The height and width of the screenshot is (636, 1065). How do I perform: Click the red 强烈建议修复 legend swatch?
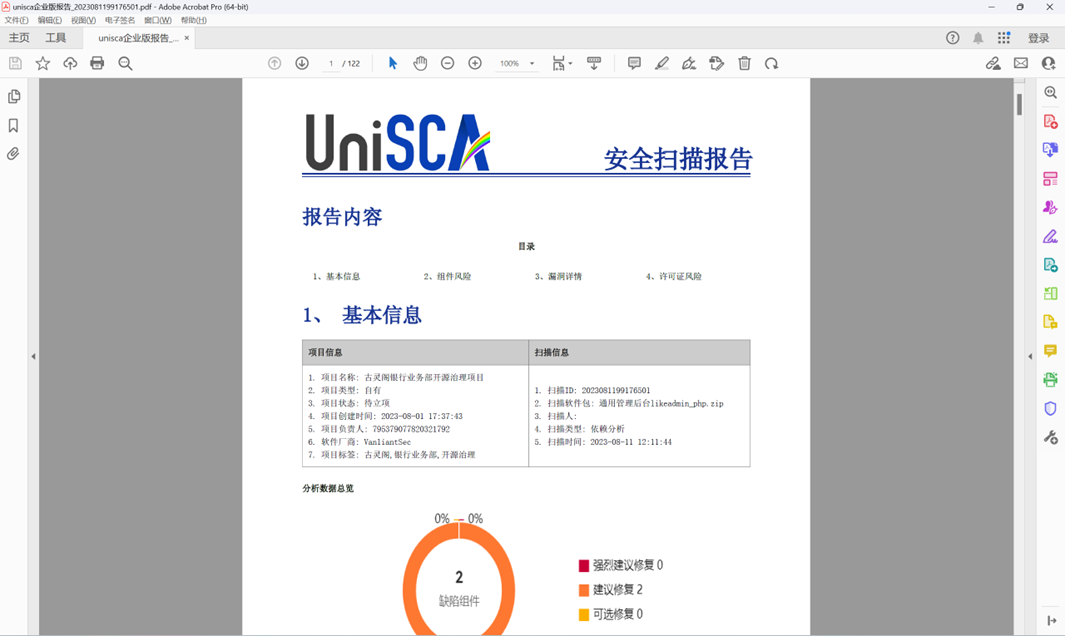(x=583, y=565)
